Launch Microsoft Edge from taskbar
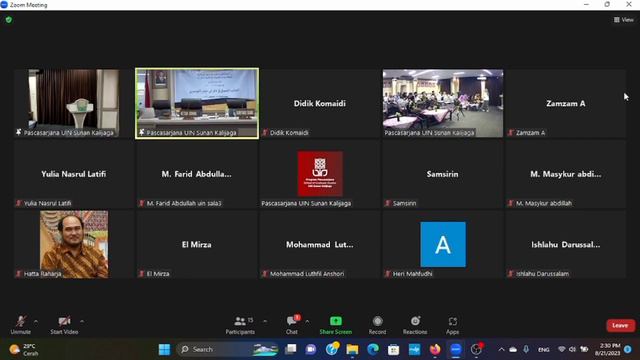This screenshot has height=360, width=640. (x=373, y=349)
